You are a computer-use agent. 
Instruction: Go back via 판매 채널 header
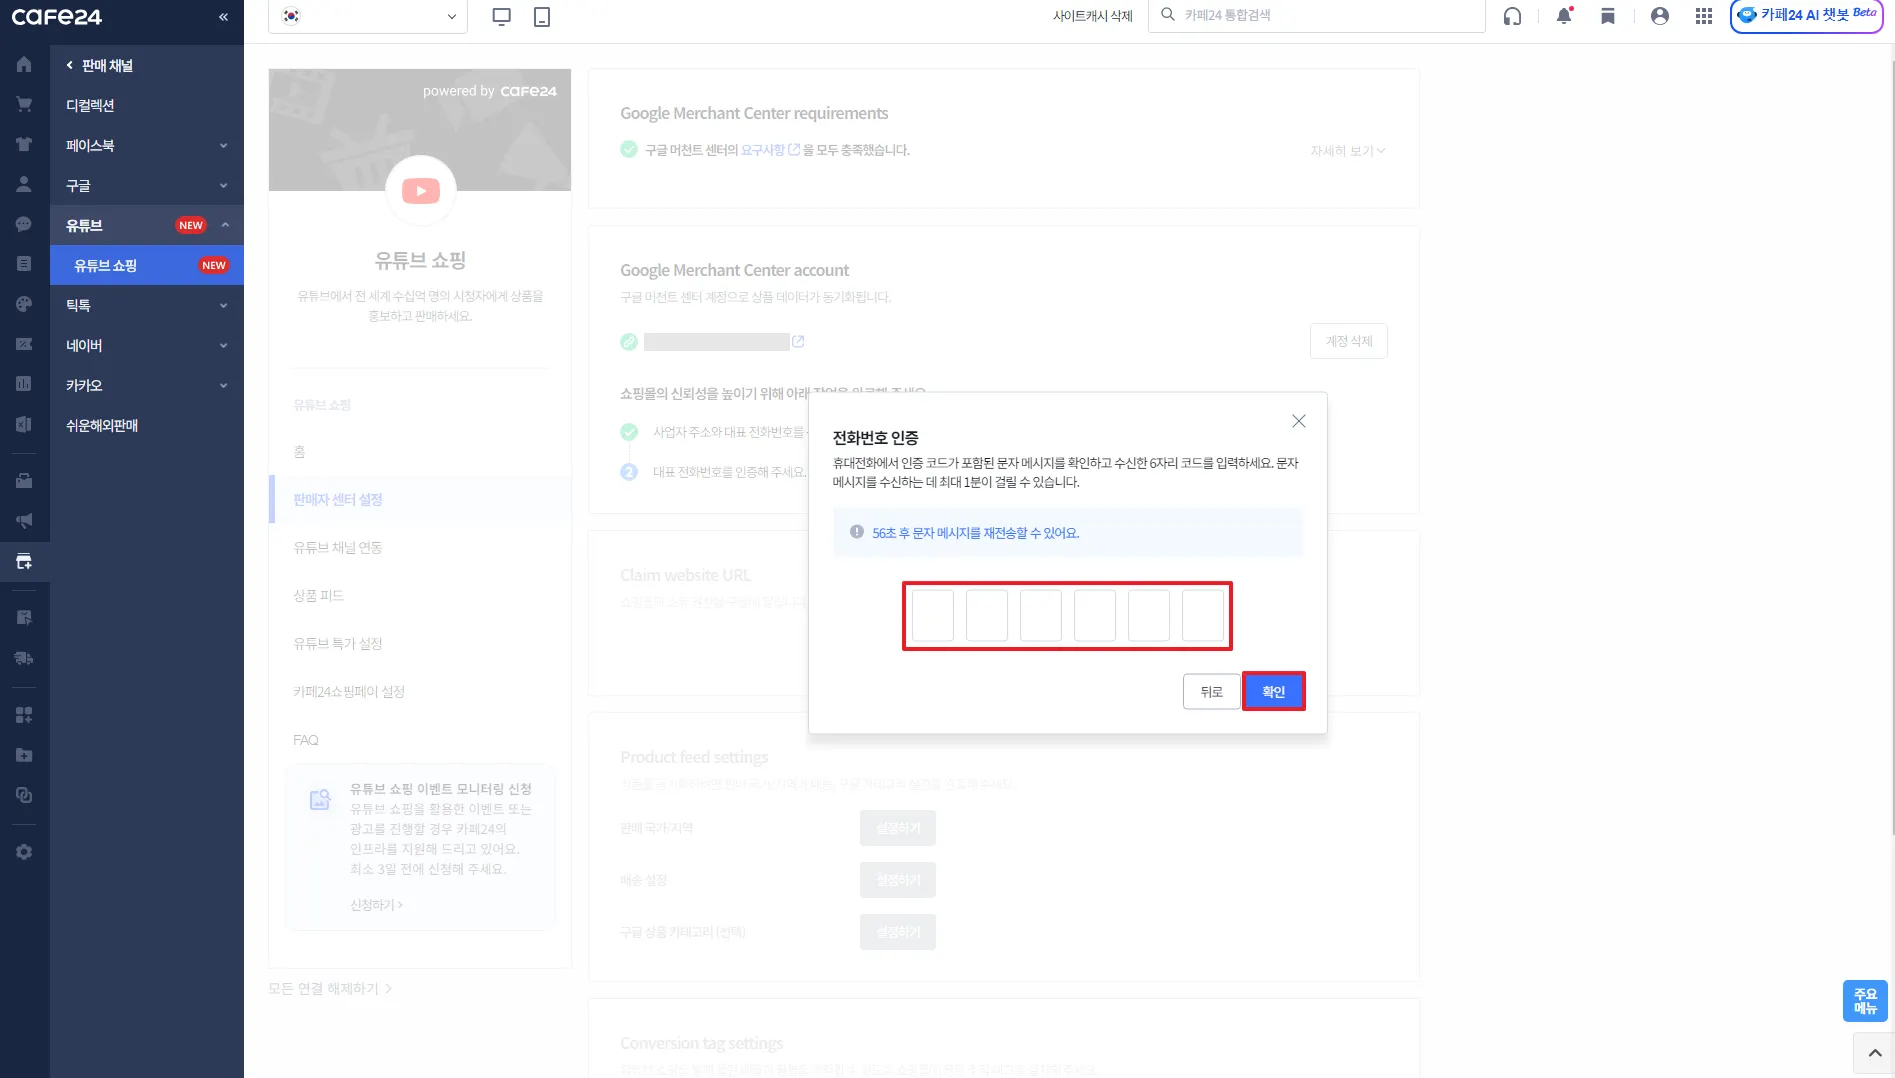pyautogui.click(x=100, y=65)
